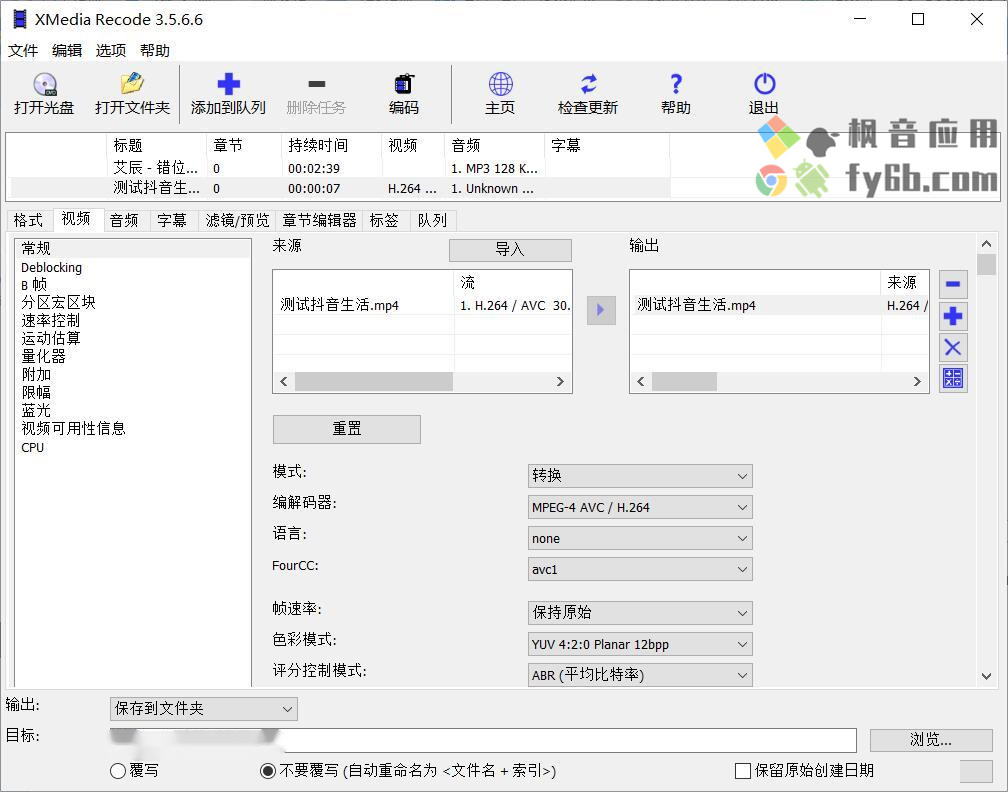Open 帮助 question mark toolbar icon

(x=676, y=84)
